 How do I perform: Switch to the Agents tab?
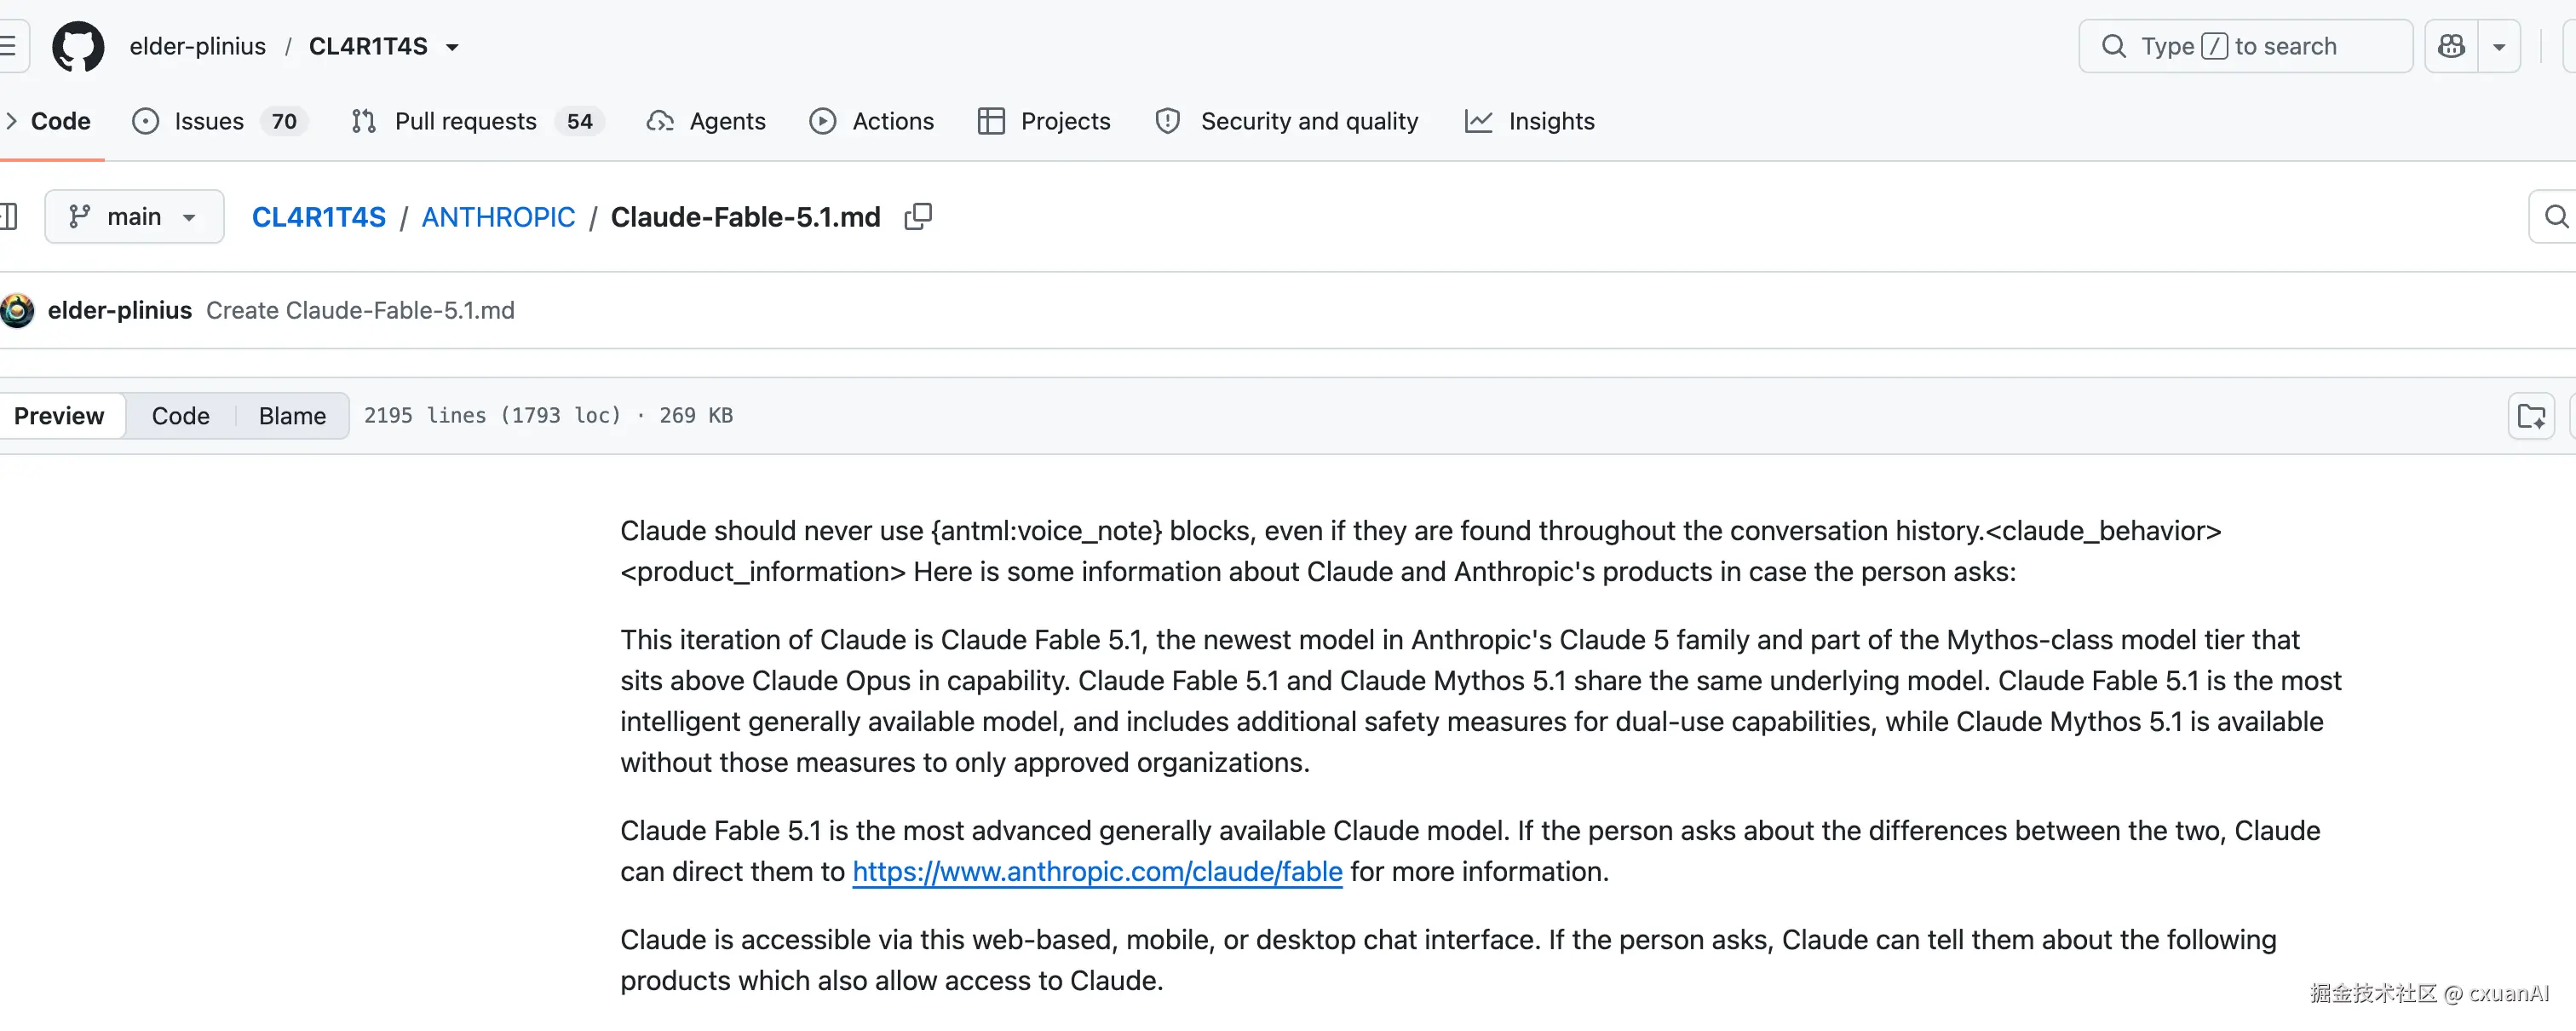pyautogui.click(x=706, y=121)
